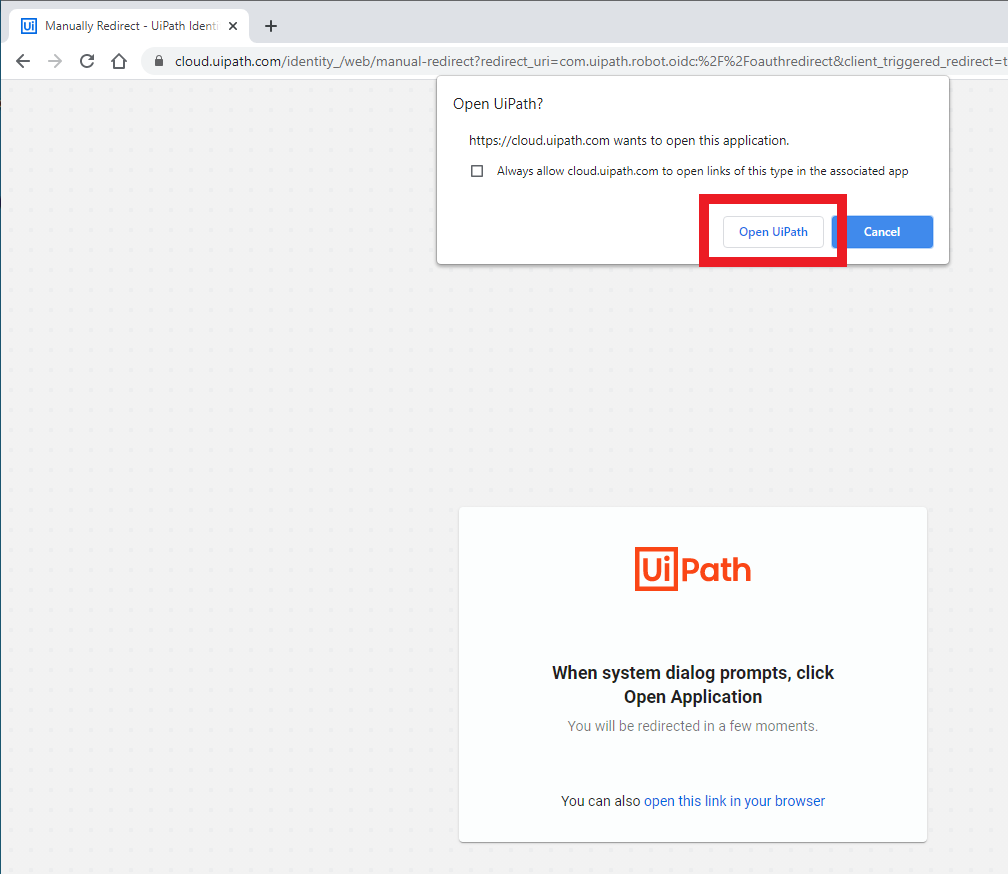Click the padlock site info icon
The width and height of the screenshot is (1008, 874).
pyautogui.click(x=159, y=61)
